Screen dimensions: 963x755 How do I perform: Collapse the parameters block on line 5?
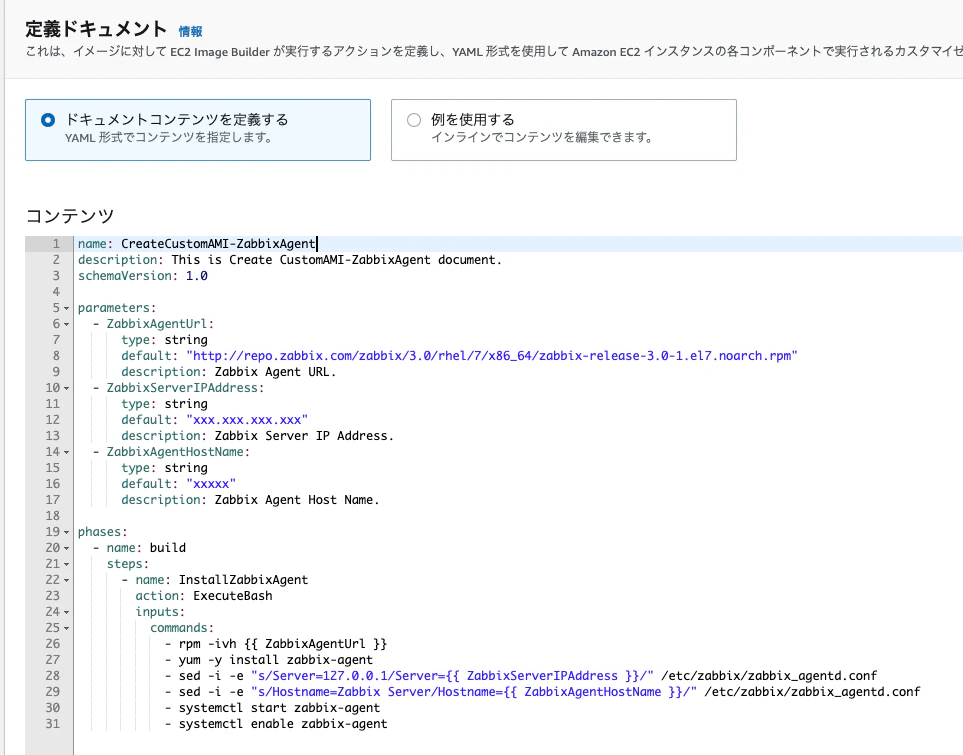pyautogui.click(x=66, y=308)
